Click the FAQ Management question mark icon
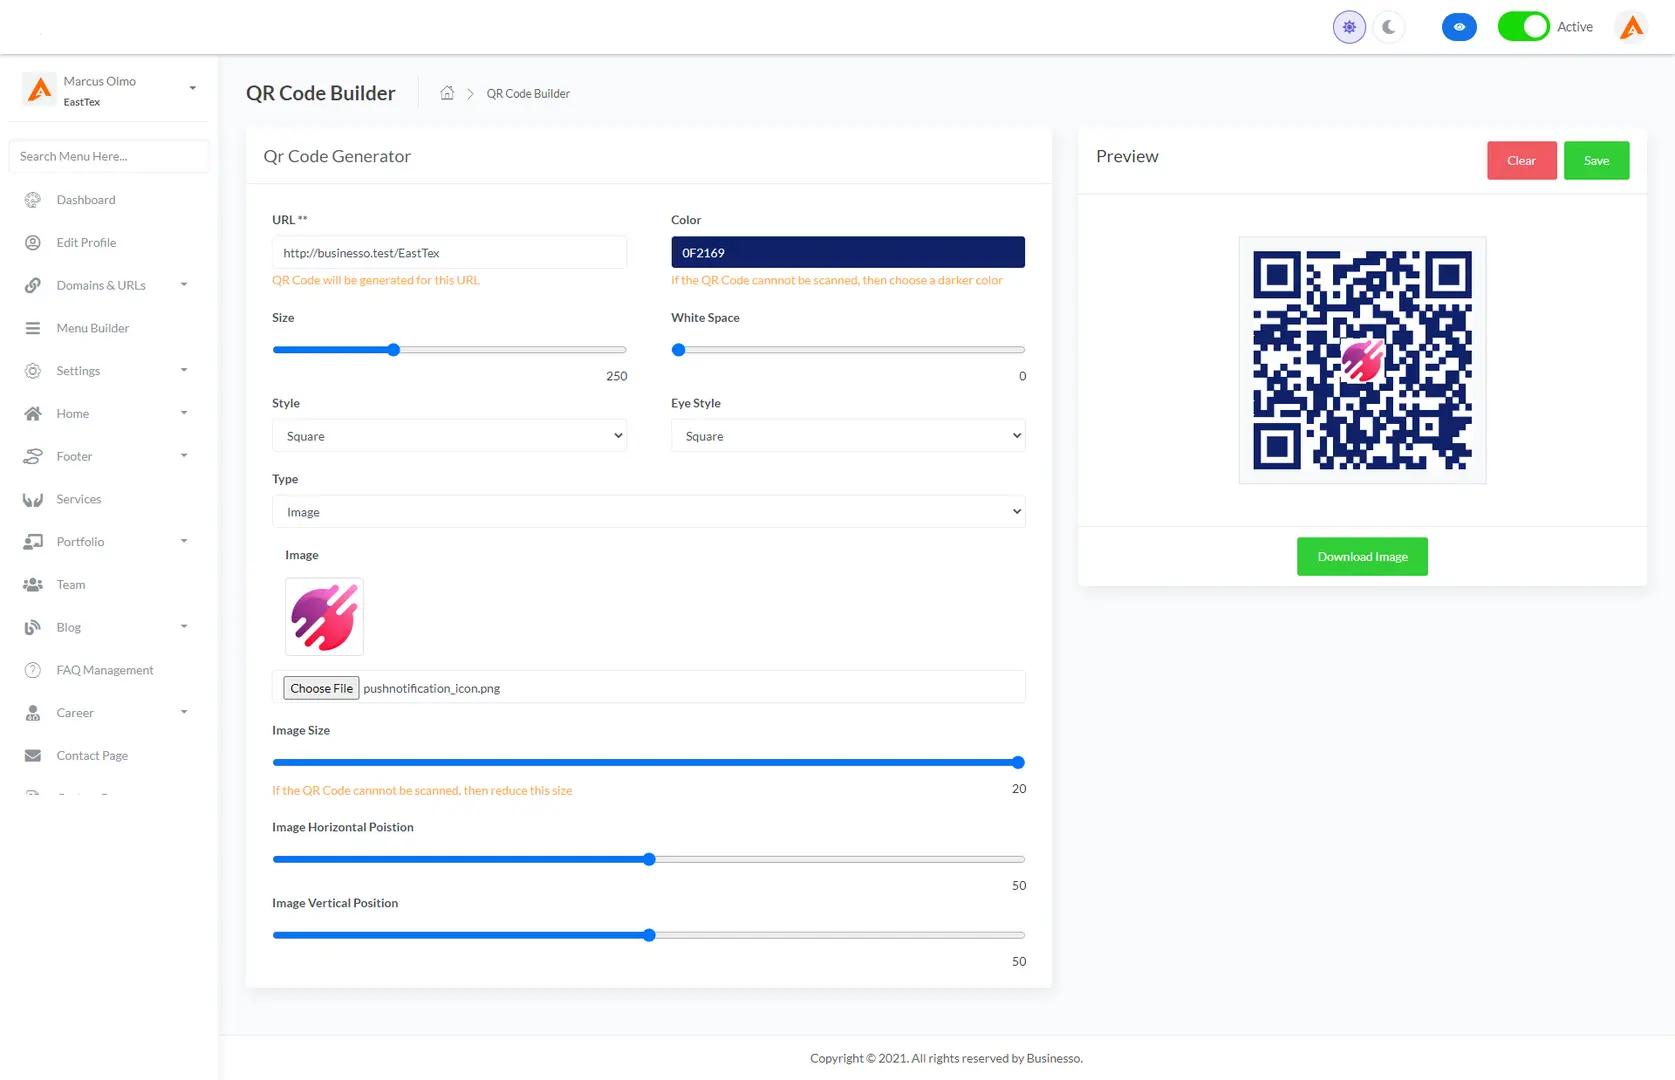 pyautogui.click(x=33, y=670)
